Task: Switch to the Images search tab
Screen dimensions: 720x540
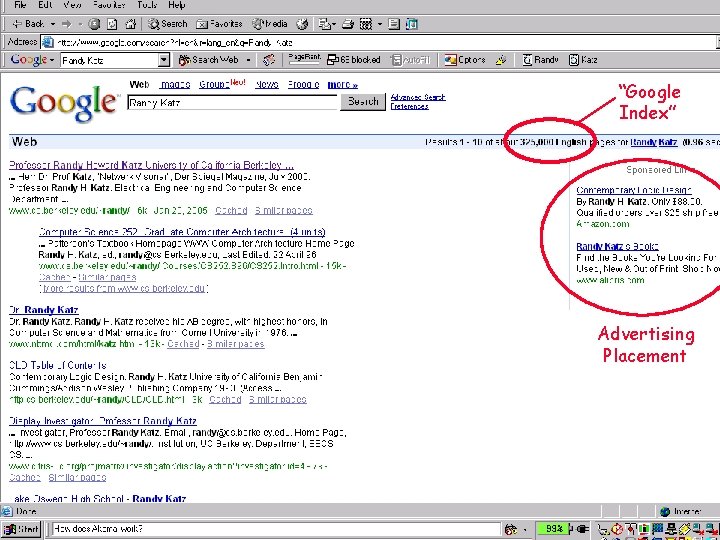Action: (x=175, y=84)
